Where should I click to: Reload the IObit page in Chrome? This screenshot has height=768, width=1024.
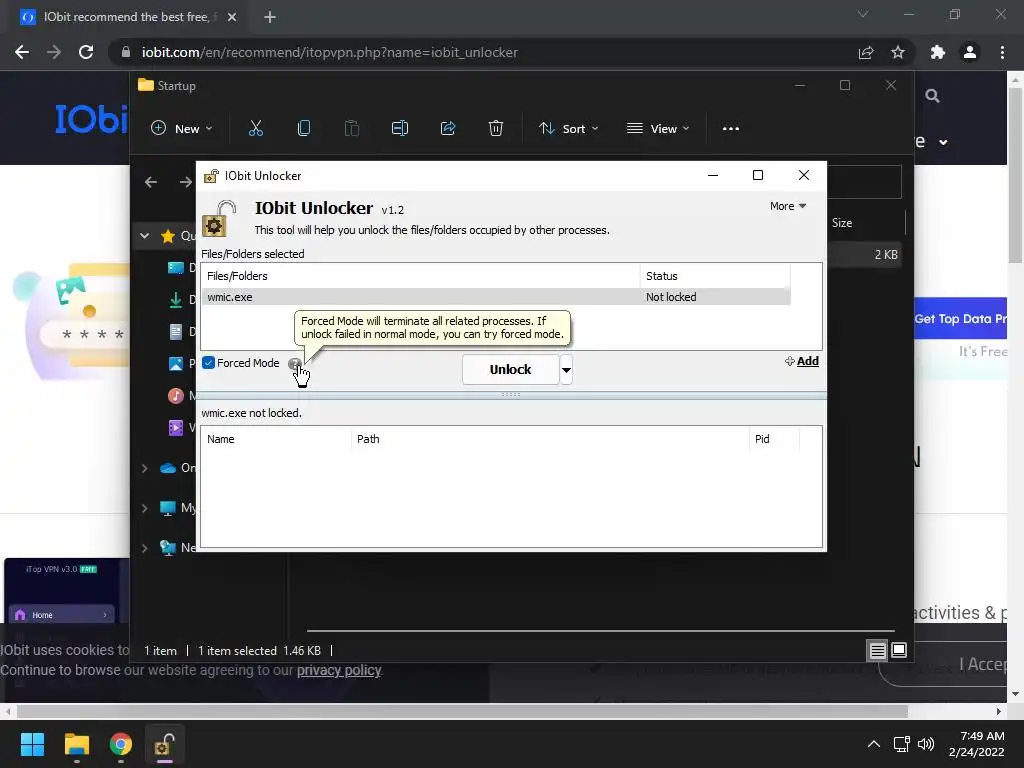pos(86,52)
